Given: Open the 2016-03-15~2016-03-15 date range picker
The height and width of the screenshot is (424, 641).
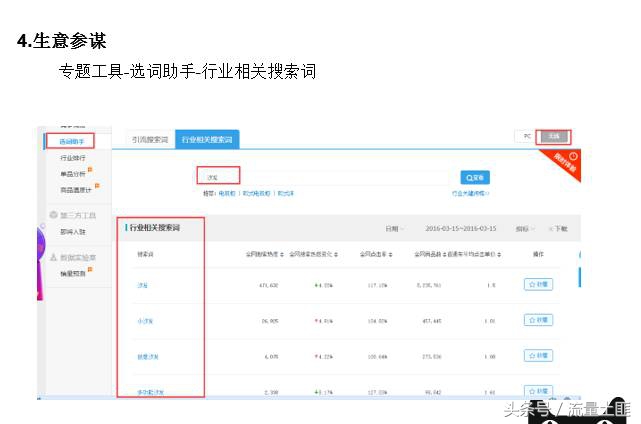Looking at the screenshot, I should tap(461, 229).
